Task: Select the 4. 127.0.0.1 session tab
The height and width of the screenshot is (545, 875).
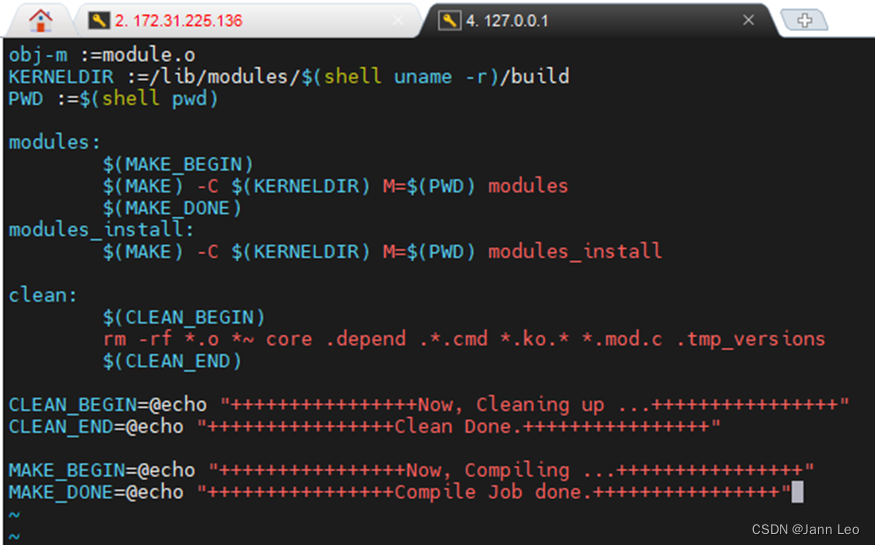Action: point(507,21)
